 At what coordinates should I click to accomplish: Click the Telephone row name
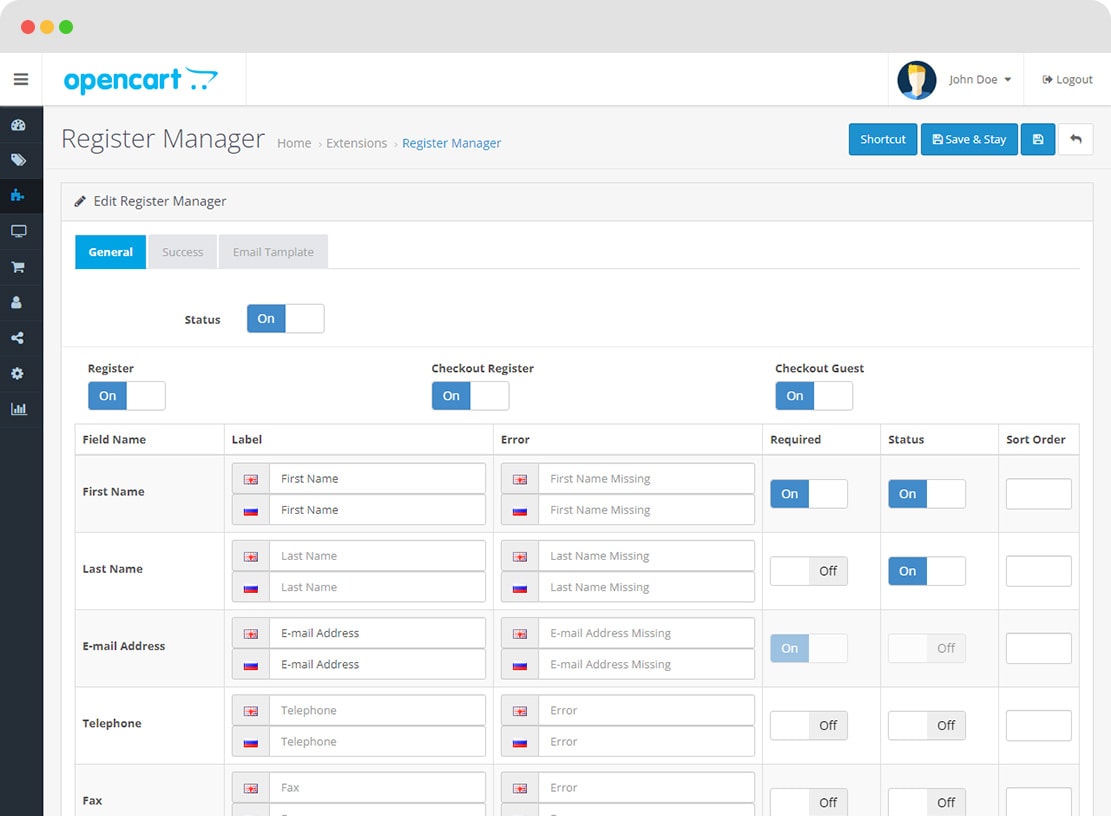tap(112, 723)
